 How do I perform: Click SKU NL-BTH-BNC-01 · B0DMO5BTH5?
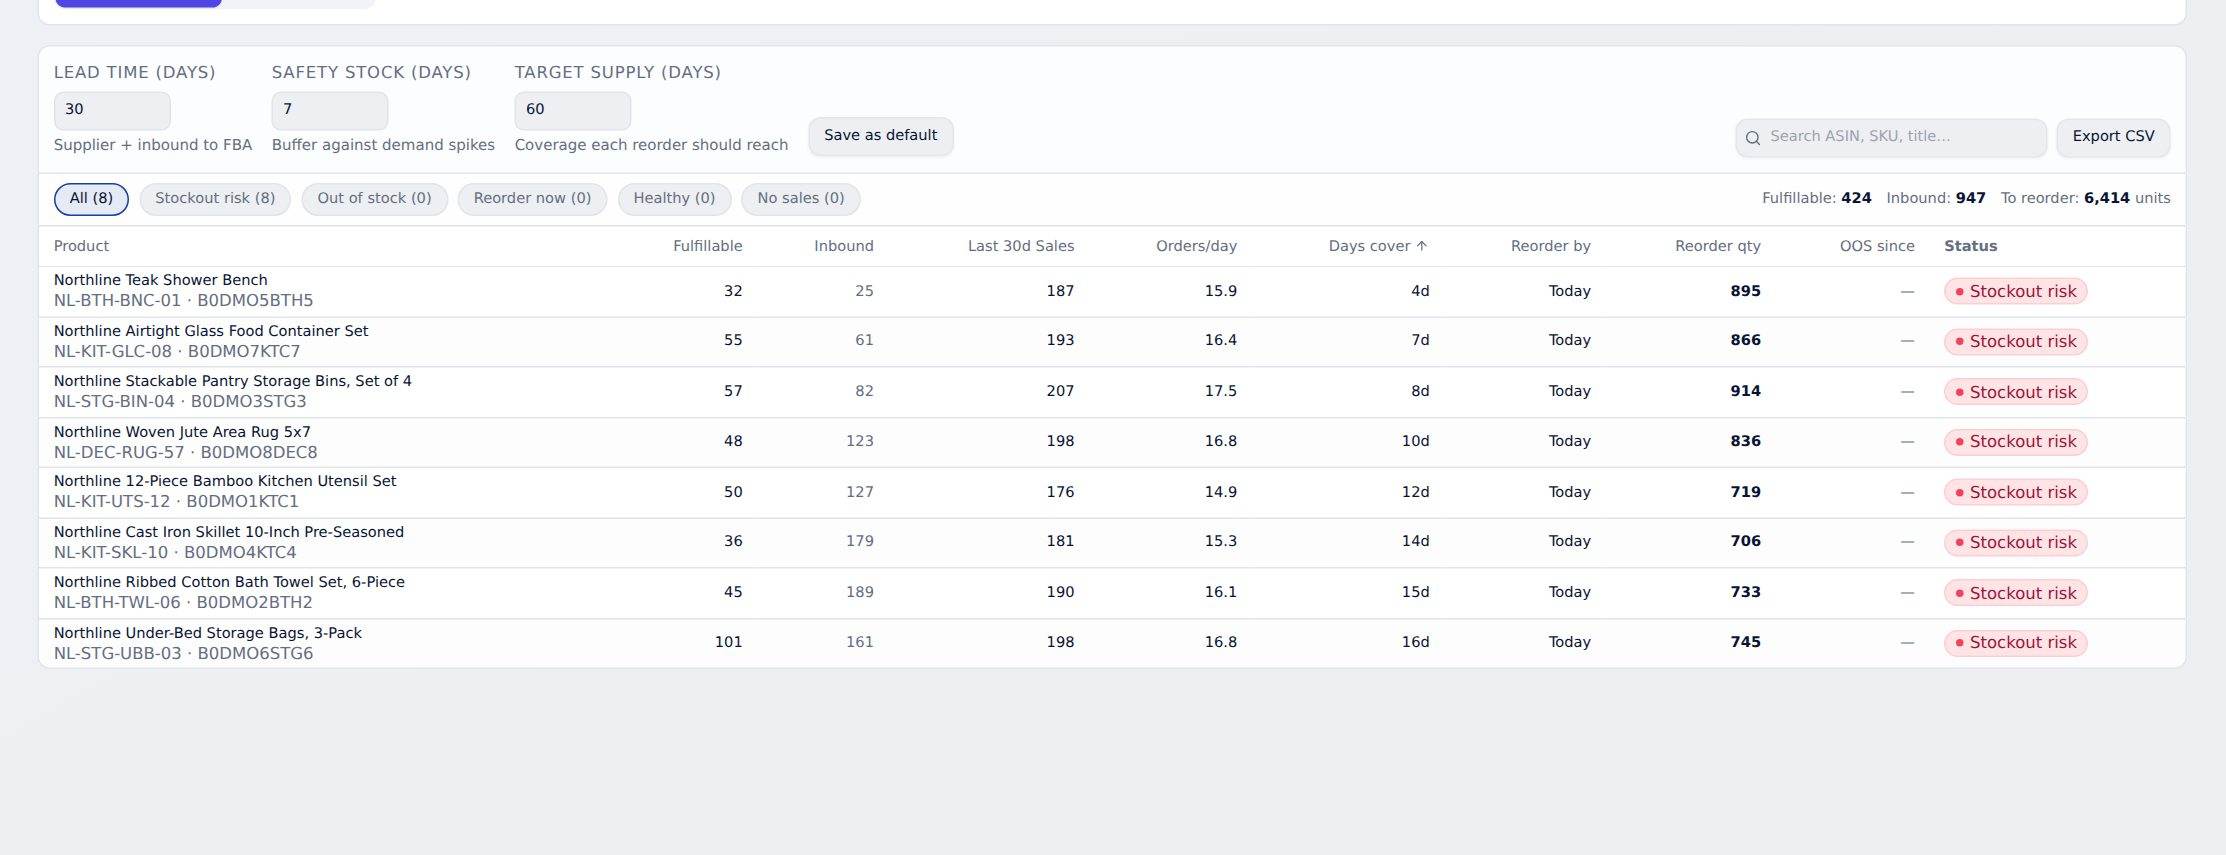coord(183,301)
